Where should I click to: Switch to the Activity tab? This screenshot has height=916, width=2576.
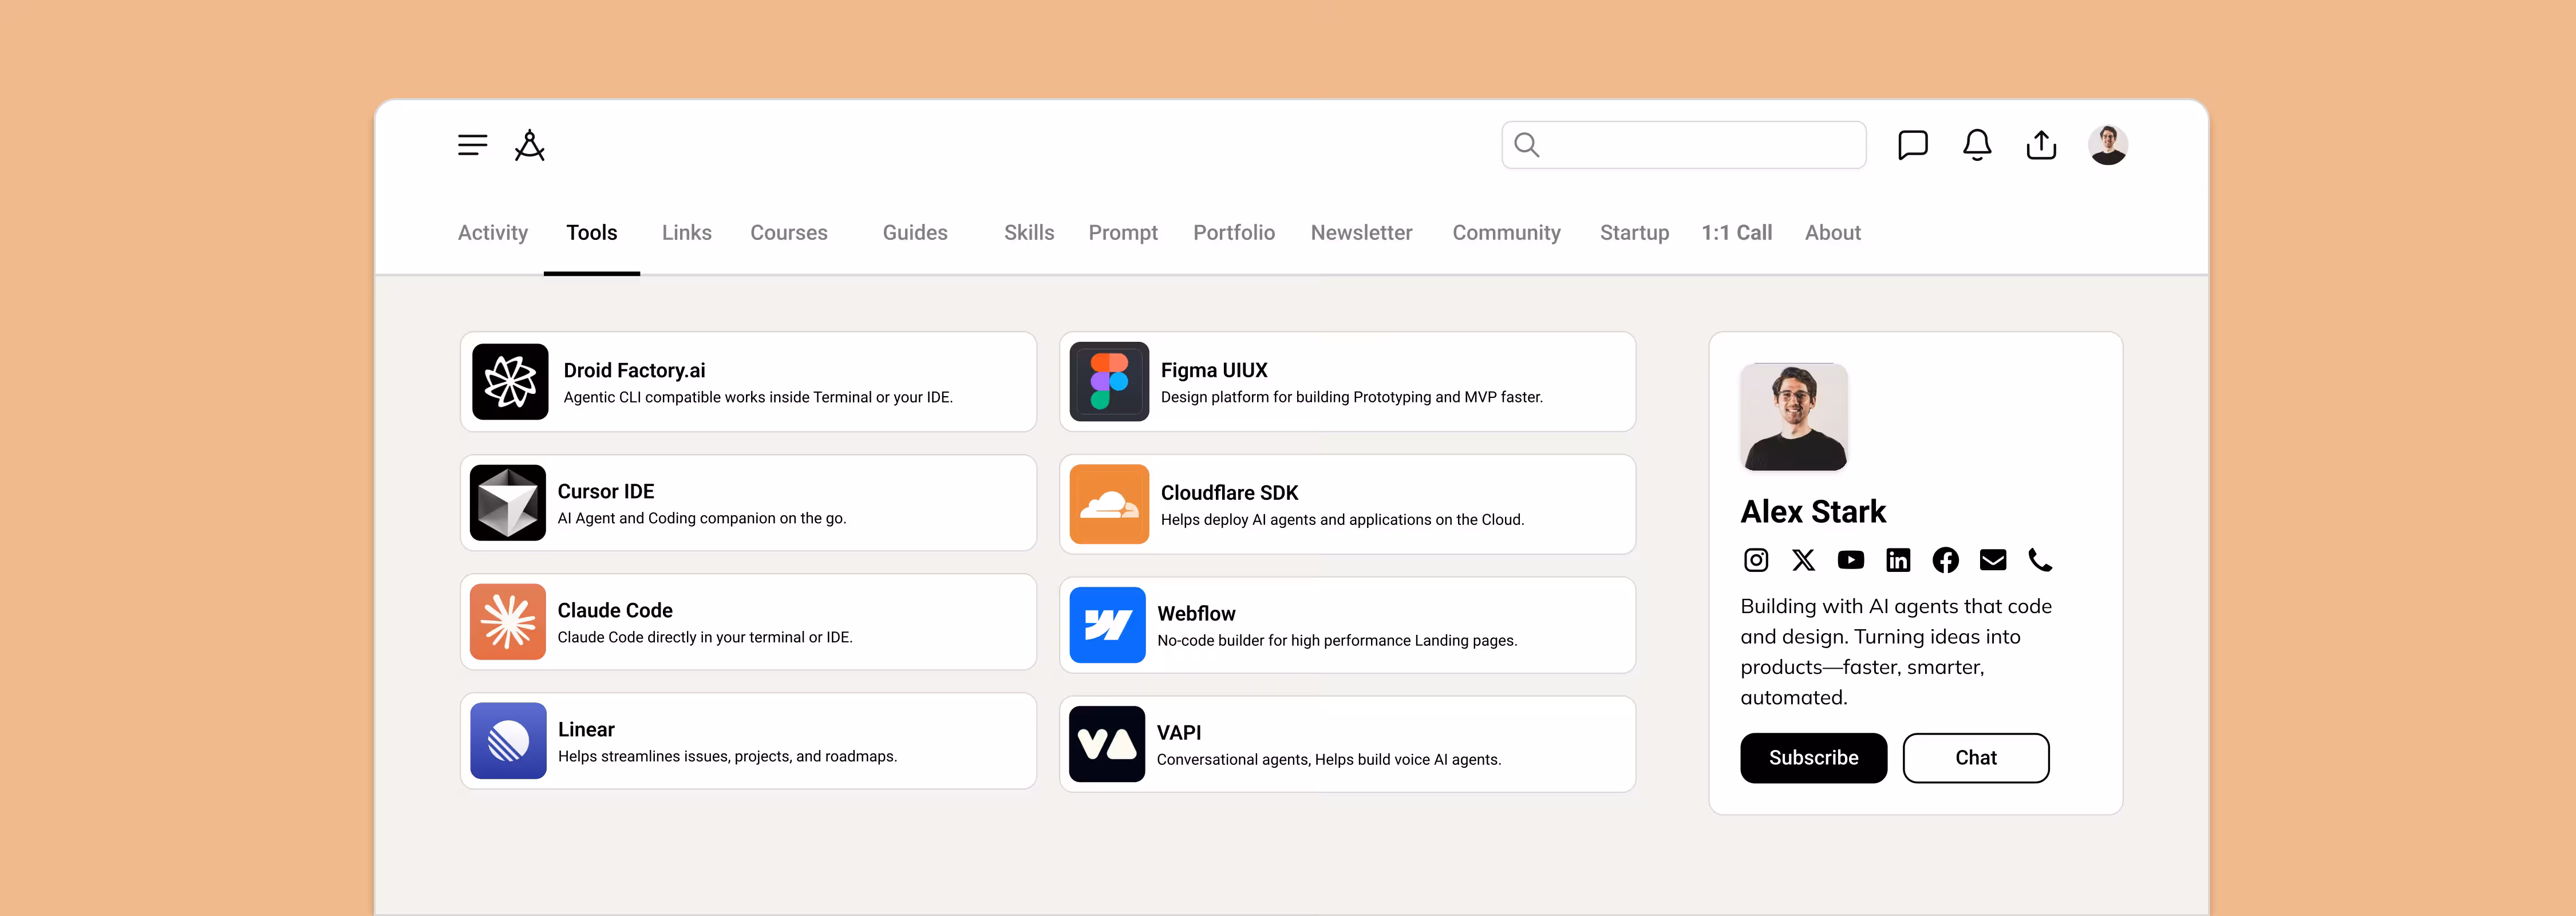[493, 233]
